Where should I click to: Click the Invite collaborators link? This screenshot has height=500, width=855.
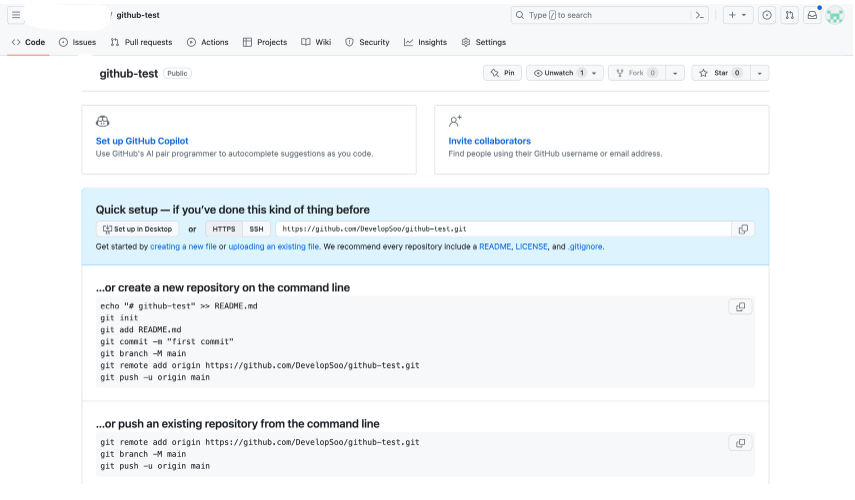(x=489, y=141)
